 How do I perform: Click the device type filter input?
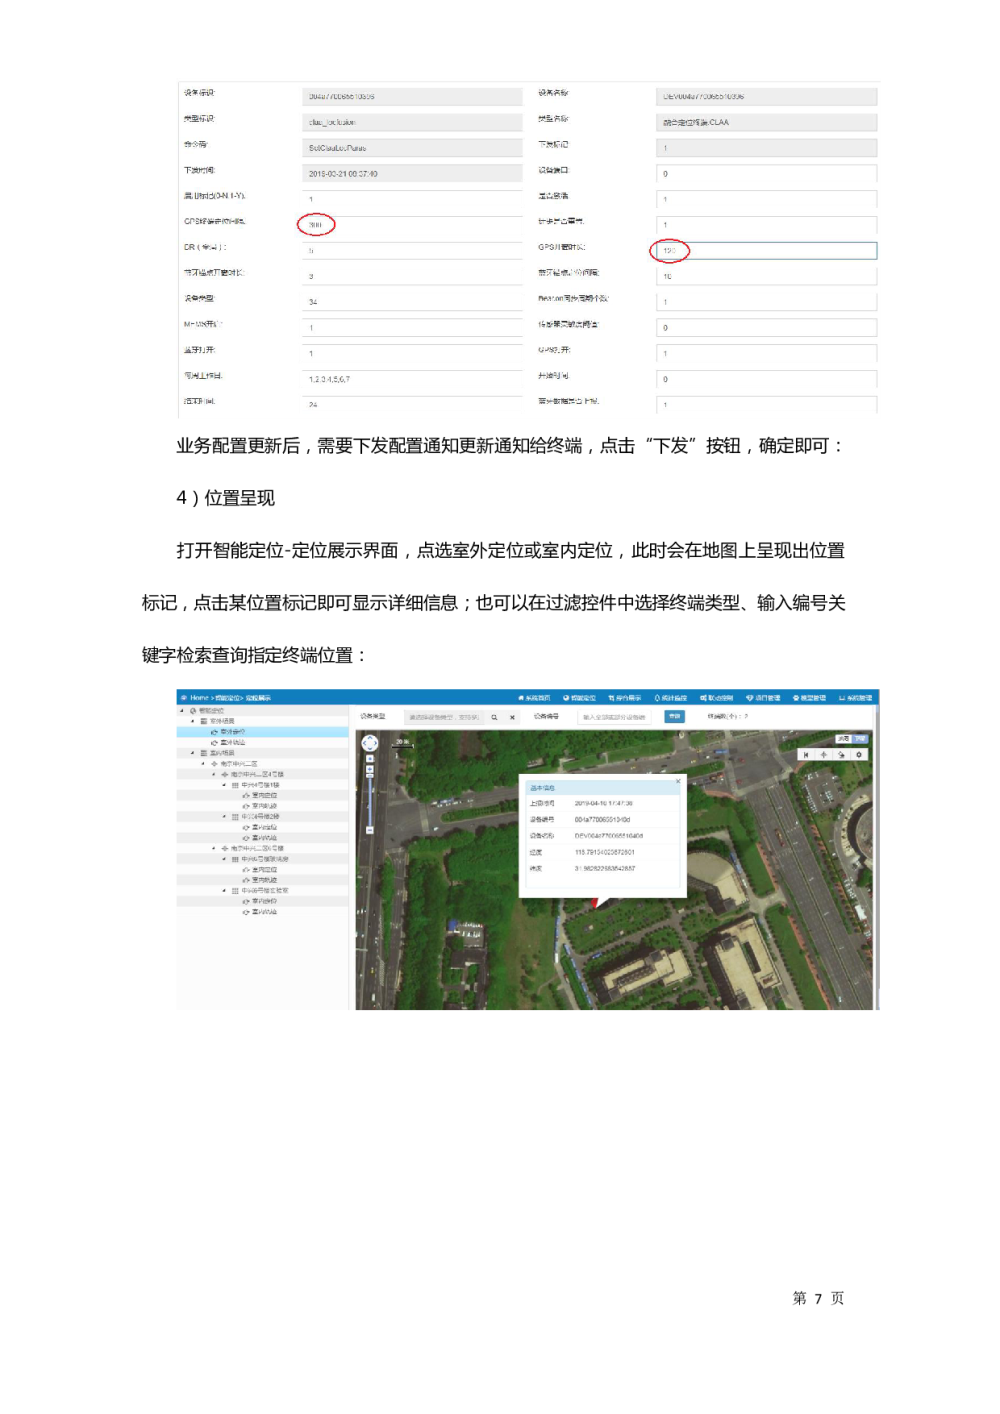point(444,717)
